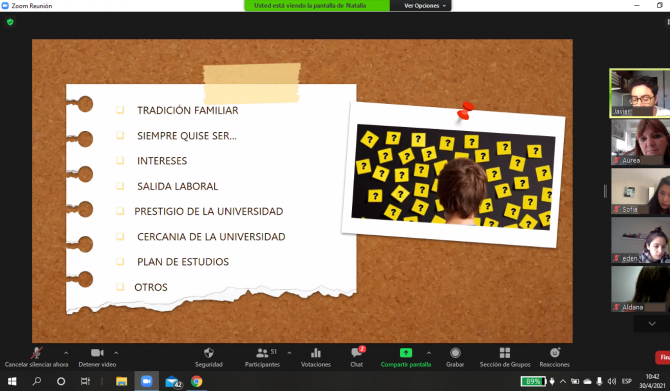Screen dimensions: 670x391
Task: Open the Seguridad shield icon
Action: pyautogui.click(x=209, y=353)
